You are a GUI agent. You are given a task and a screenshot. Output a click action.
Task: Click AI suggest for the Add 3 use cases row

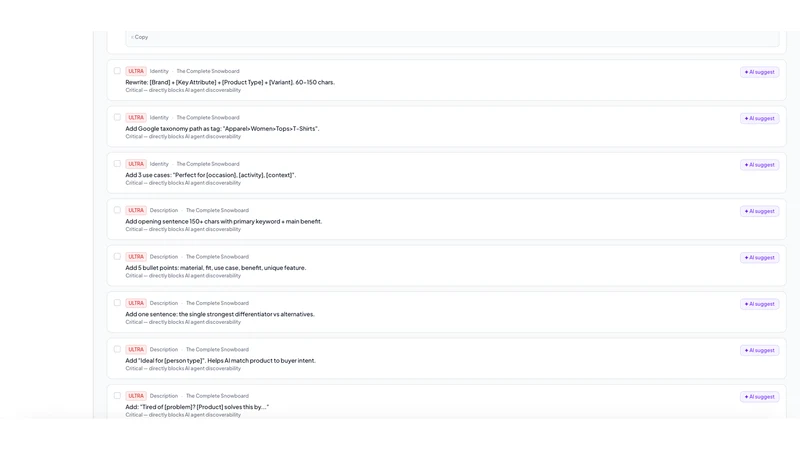[759, 165]
